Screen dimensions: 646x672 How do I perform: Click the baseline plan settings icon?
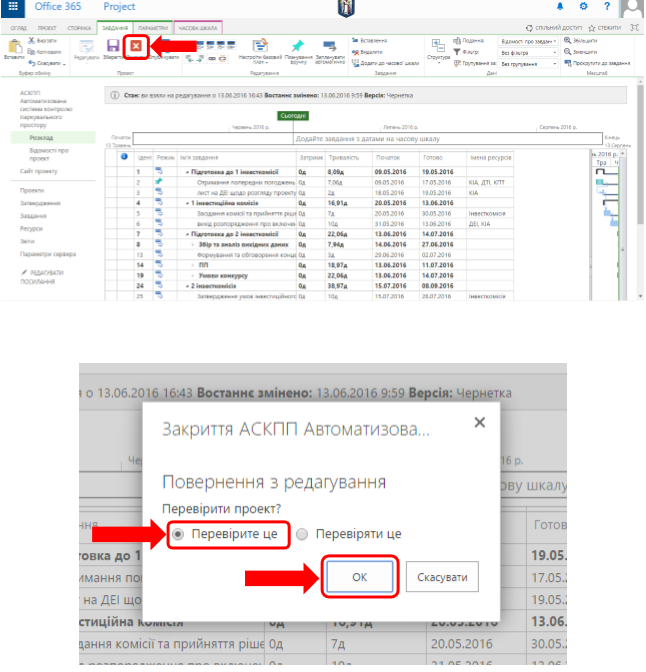click(x=260, y=46)
